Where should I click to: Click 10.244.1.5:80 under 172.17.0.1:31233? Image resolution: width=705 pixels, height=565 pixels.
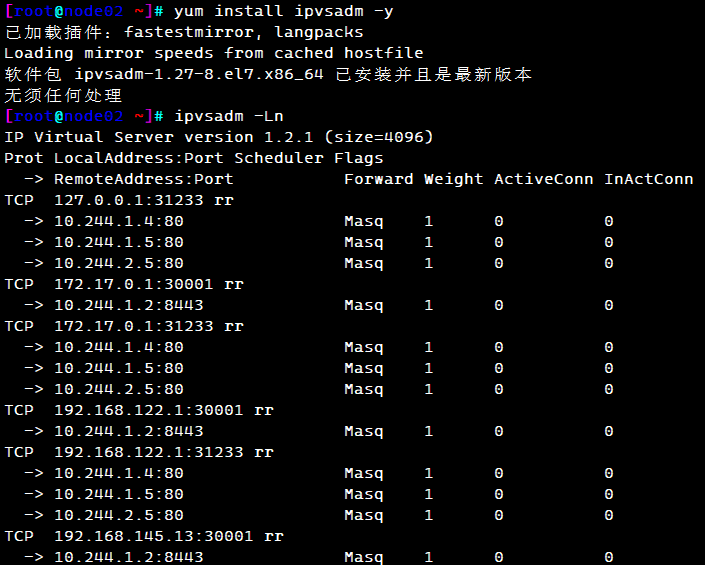click(x=119, y=368)
